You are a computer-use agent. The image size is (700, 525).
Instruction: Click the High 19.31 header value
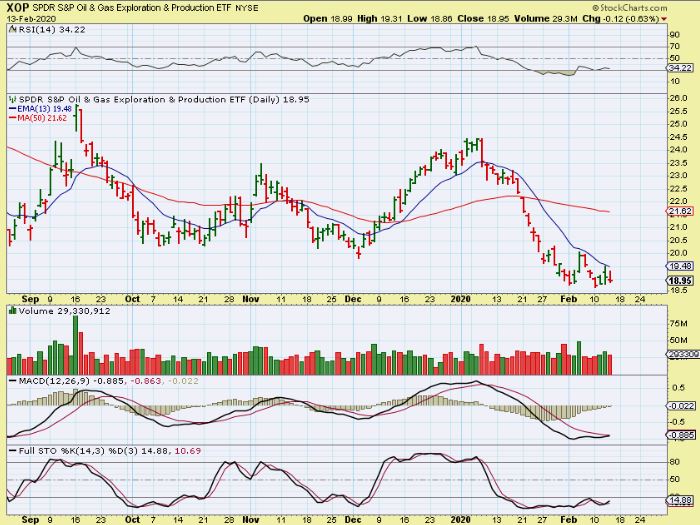379,19
